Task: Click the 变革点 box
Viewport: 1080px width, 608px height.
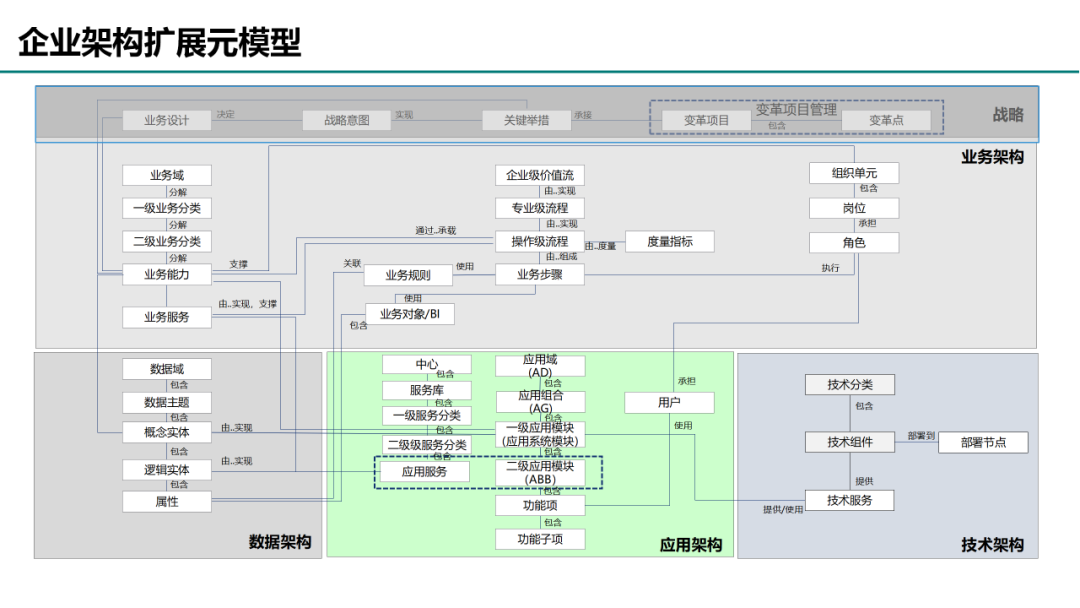Action: pyautogui.click(x=886, y=120)
